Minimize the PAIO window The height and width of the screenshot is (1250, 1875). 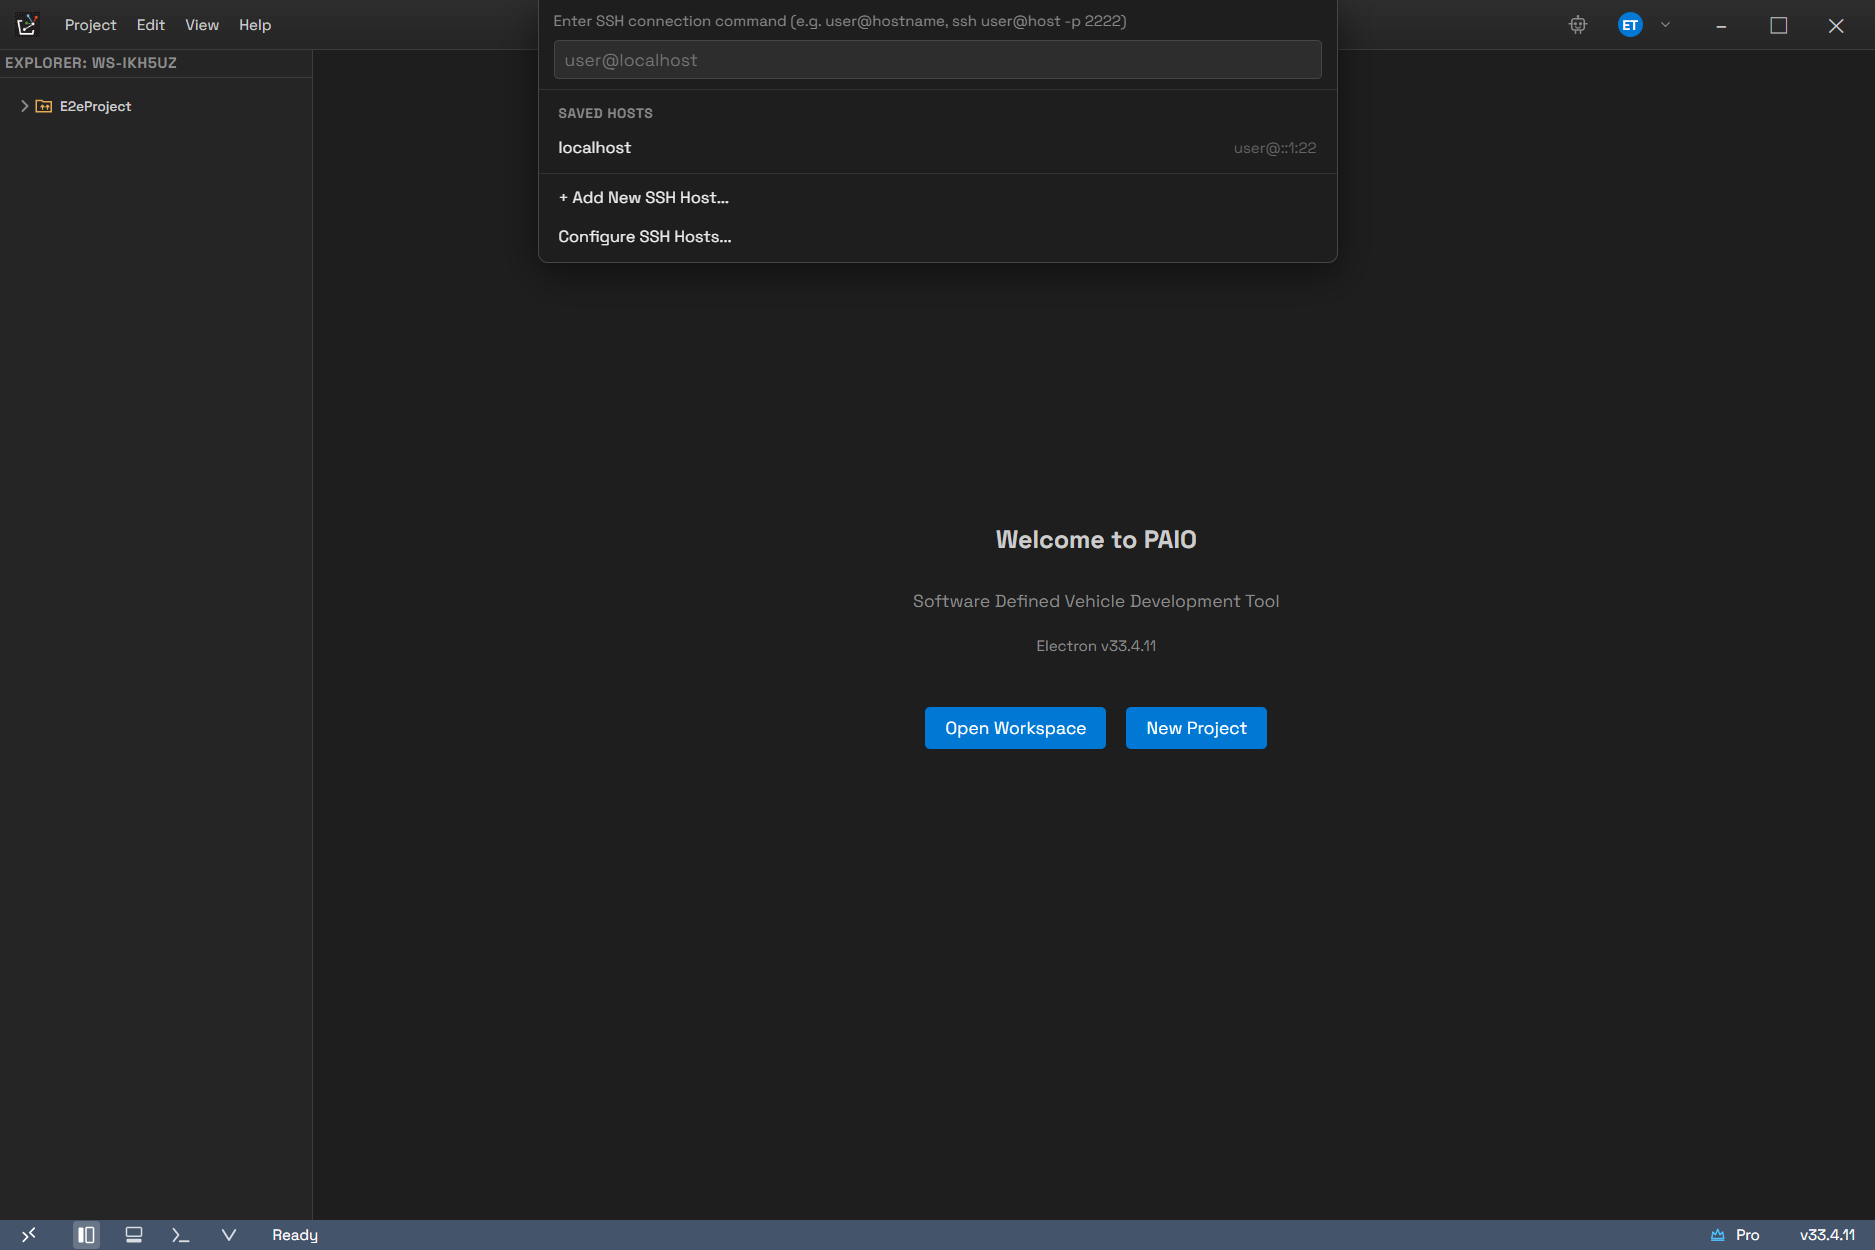[x=1721, y=25]
